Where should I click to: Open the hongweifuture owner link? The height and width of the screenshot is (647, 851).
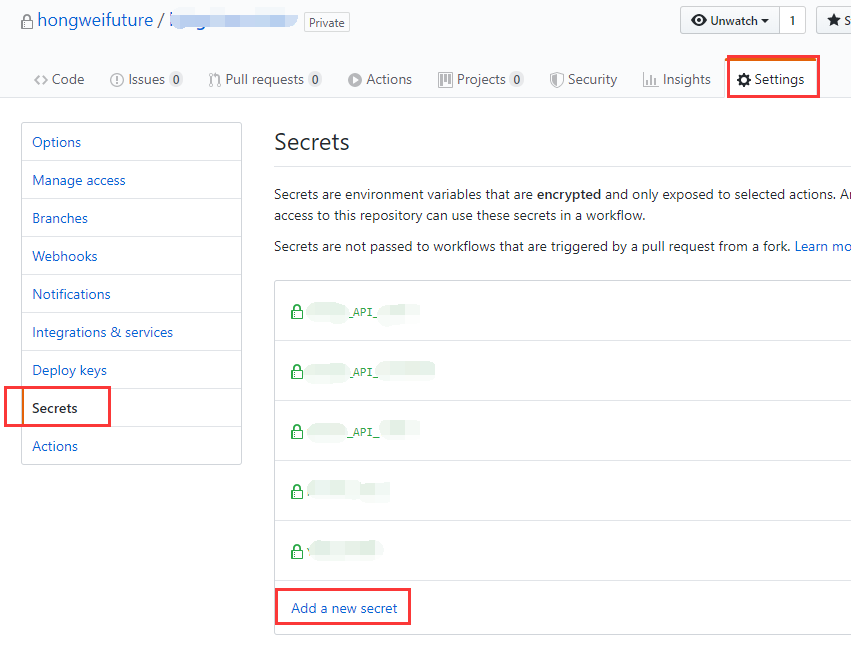click(95, 21)
